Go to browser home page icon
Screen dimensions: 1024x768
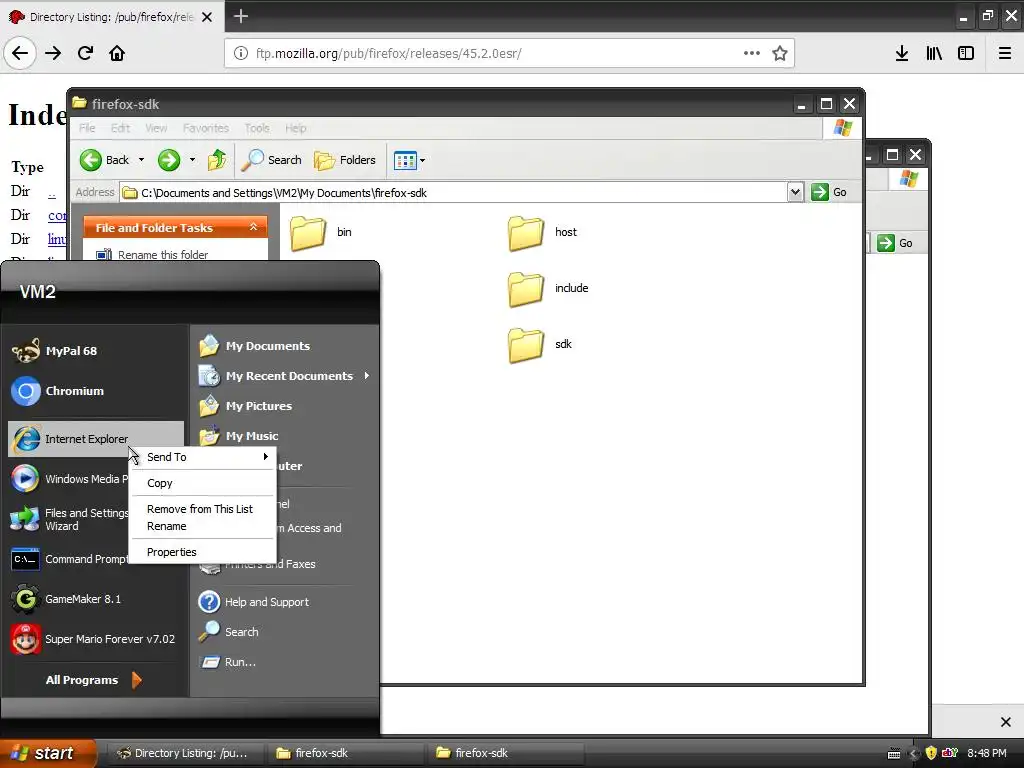117,53
